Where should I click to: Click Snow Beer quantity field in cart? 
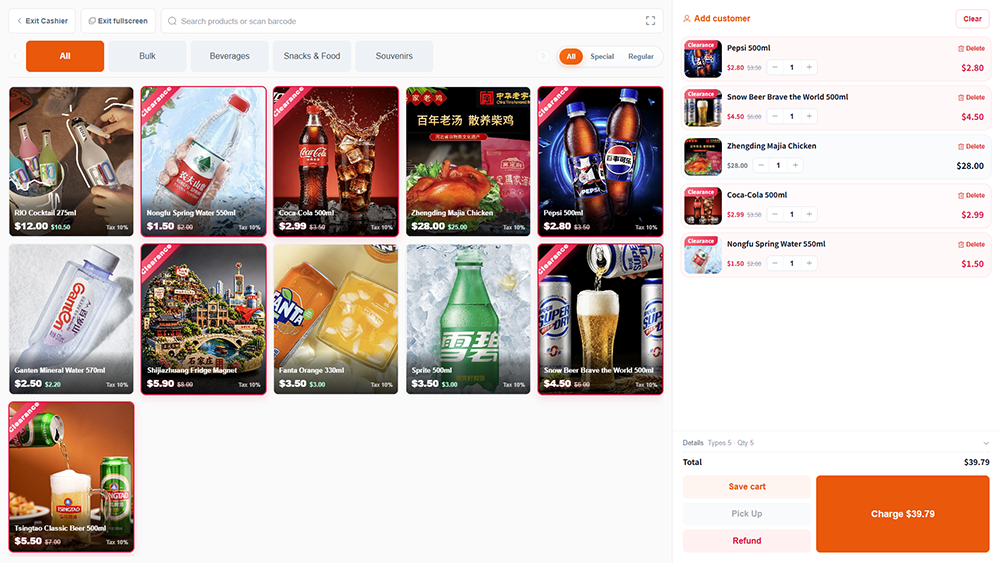pyautogui.click(x=792, y=116)
